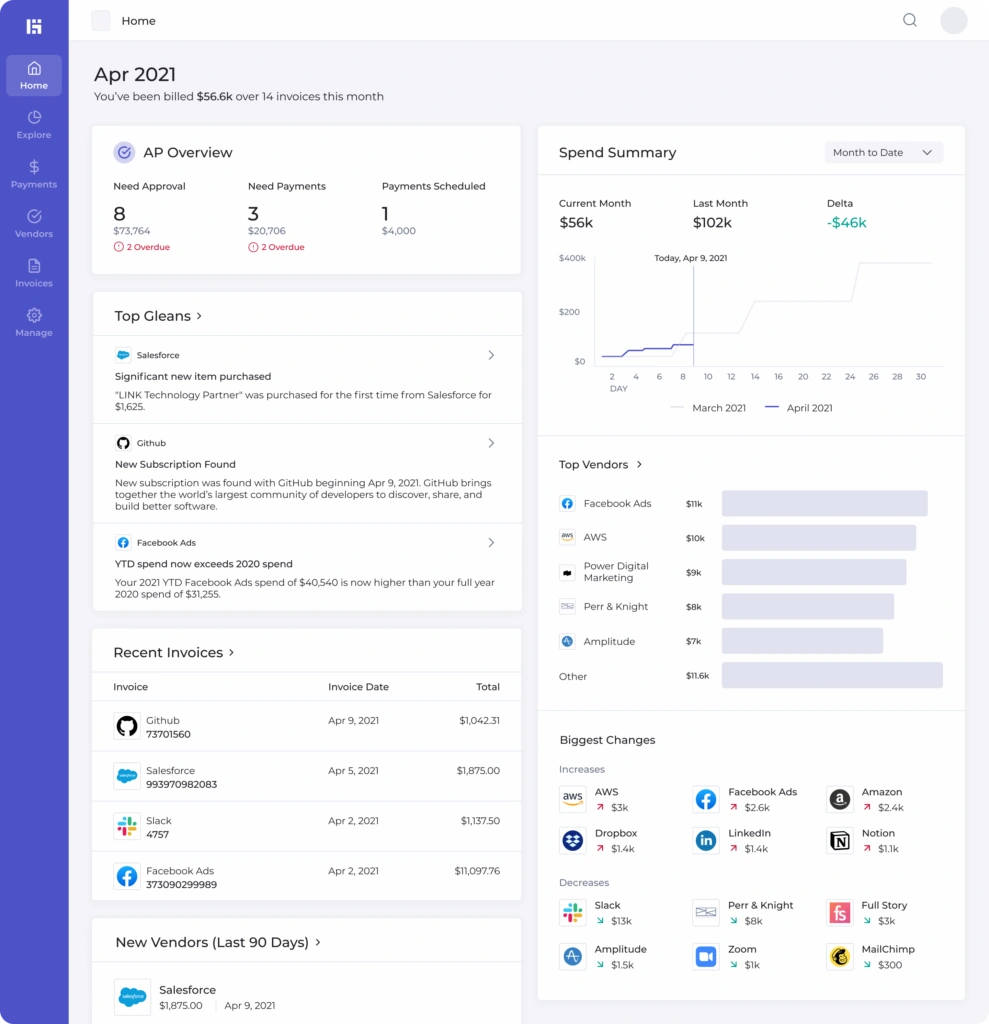Open Vendors in sidebar
Image resolution: width=989 pixels, height=1024 pixels.
click(34, 224)
